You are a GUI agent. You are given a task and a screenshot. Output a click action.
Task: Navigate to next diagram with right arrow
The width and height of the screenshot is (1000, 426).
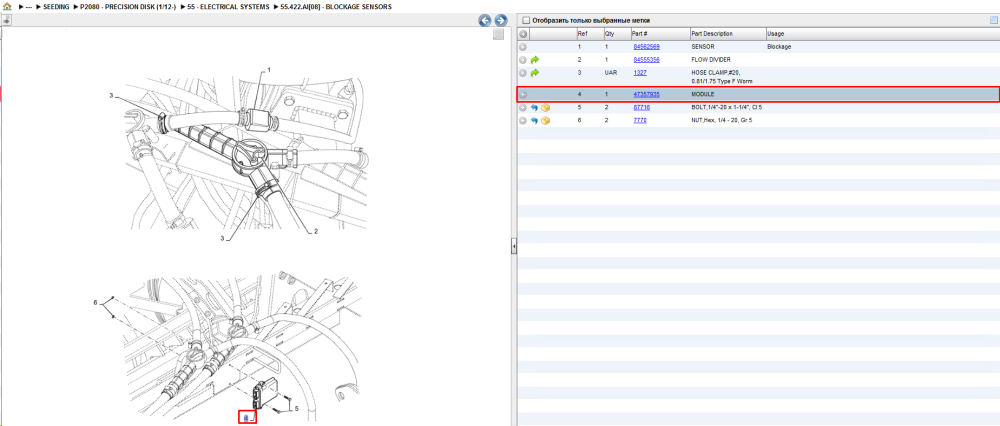coord(501,20)
